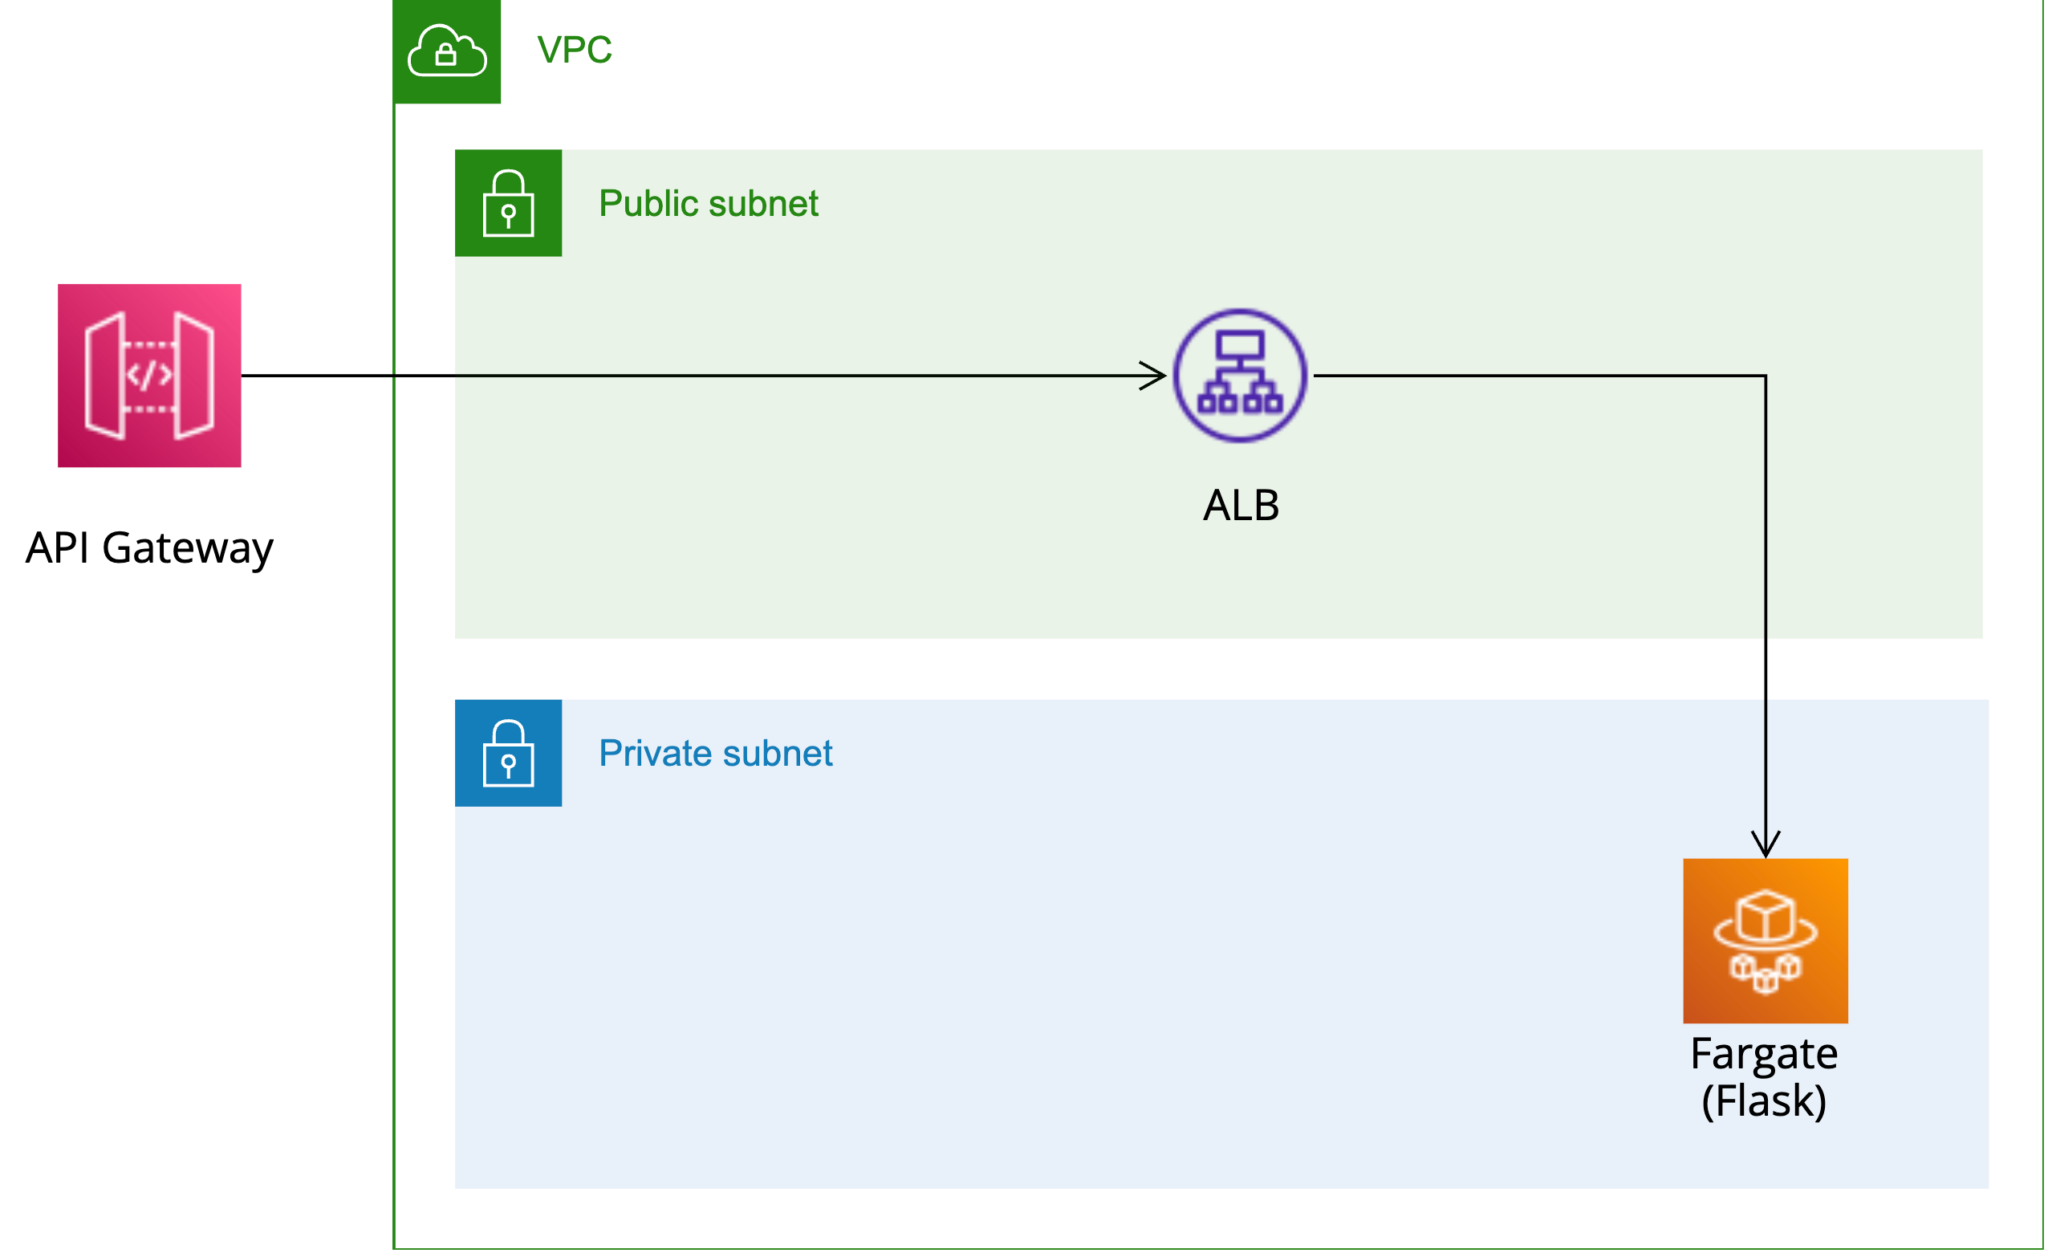2048x1257 pixels.
Task: Click the code brackets symbol inside API Gateway
Action: click(148, 375)
